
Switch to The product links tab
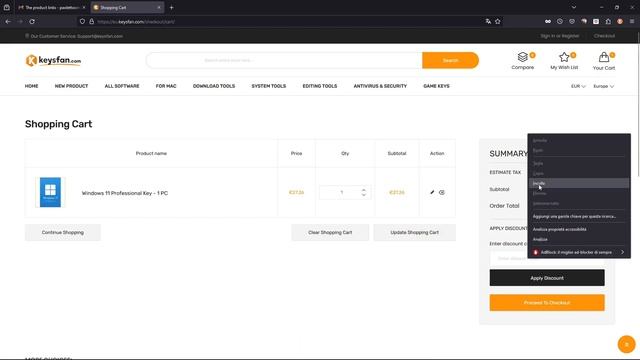click(51, 7)
